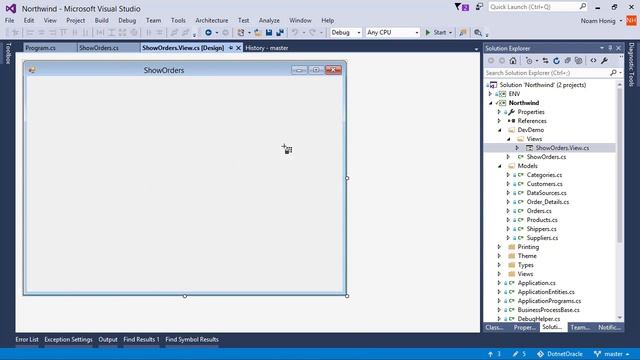This screenshot has width=640, height=360.
Task: Open the Architecture menu
Action: [211, 20]
